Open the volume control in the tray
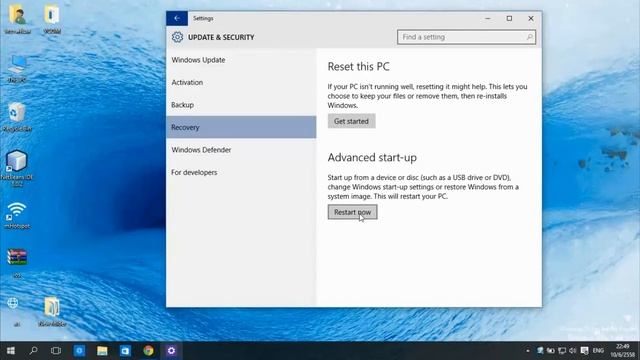 (x=573, y=351)
